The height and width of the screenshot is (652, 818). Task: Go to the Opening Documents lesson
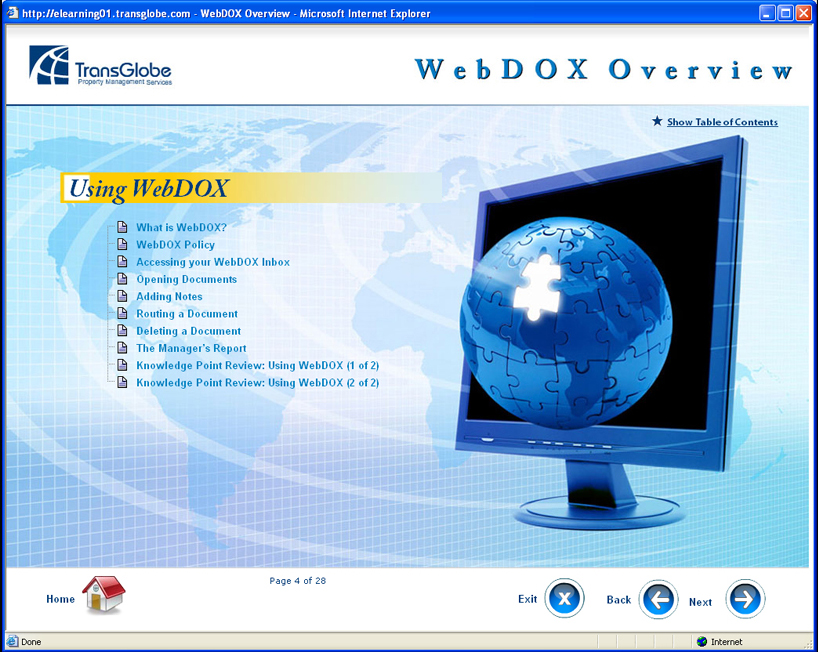(186, 279)
